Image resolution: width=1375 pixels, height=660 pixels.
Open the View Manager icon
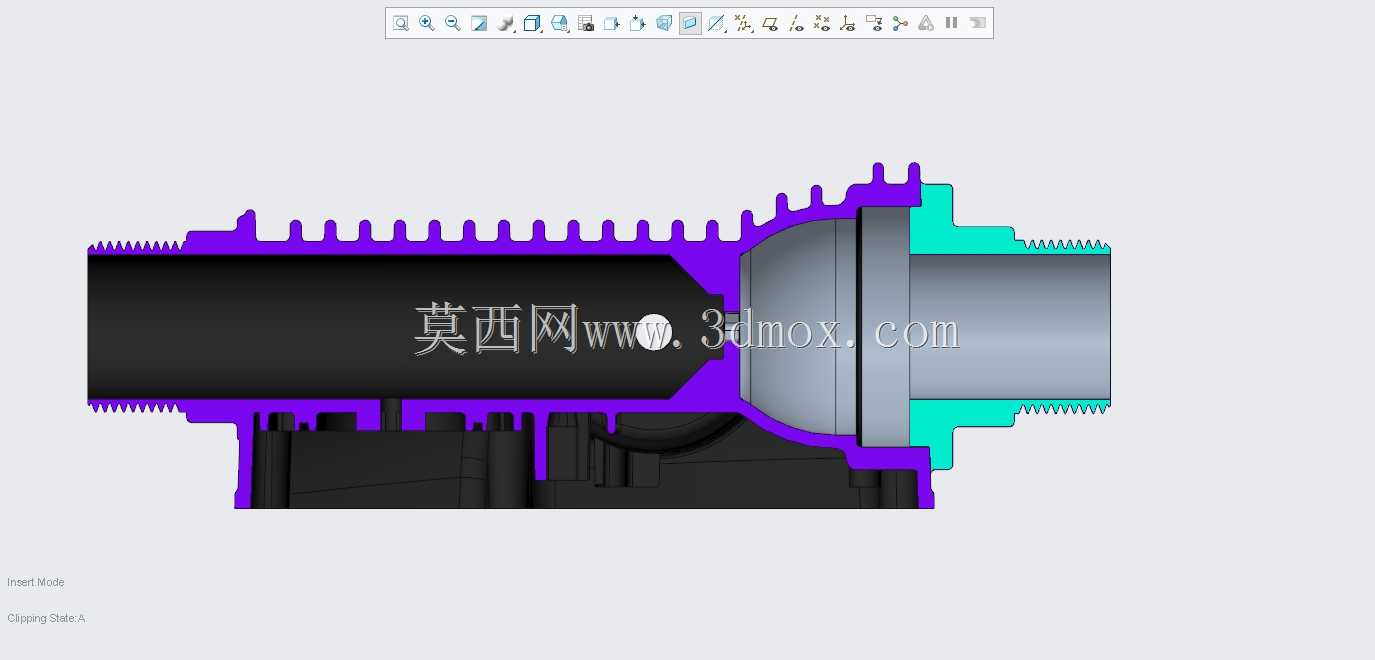(586, 23)
